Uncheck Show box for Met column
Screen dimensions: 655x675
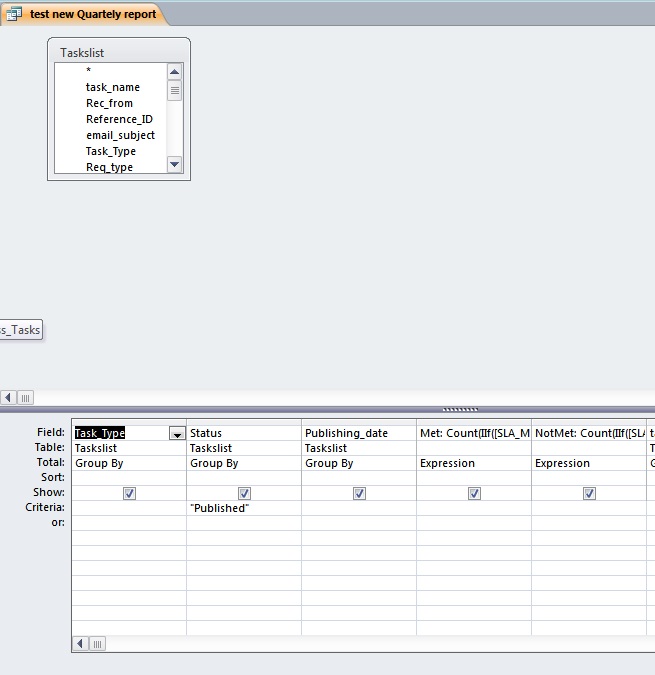point(474,493)
